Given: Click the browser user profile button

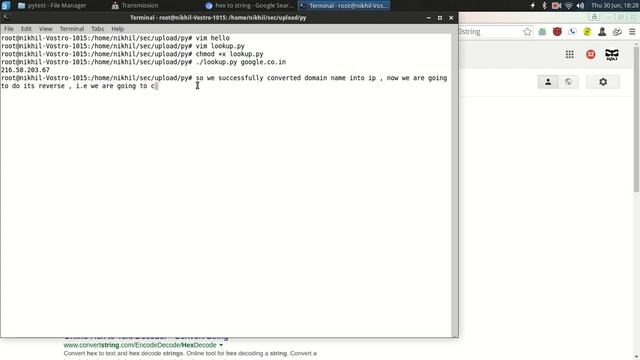Looking at the screenshot, I should [594, 17].
